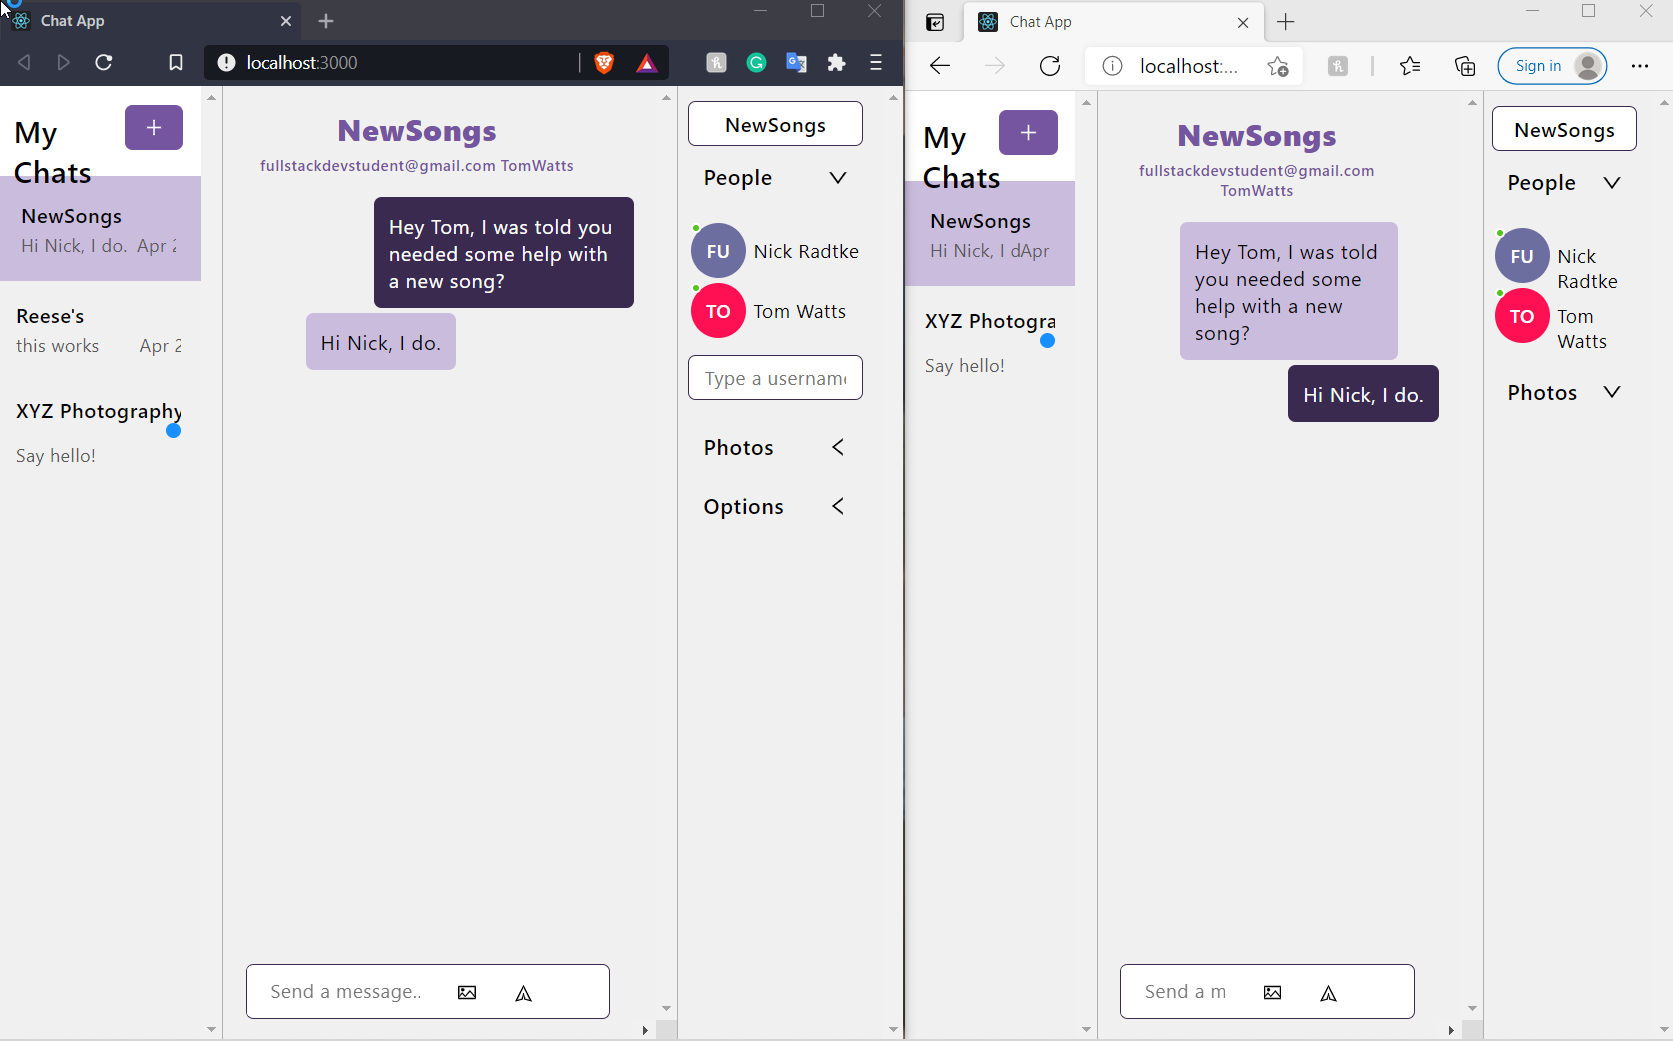Click Brave Rewards triangle icon

coord(647,64)
